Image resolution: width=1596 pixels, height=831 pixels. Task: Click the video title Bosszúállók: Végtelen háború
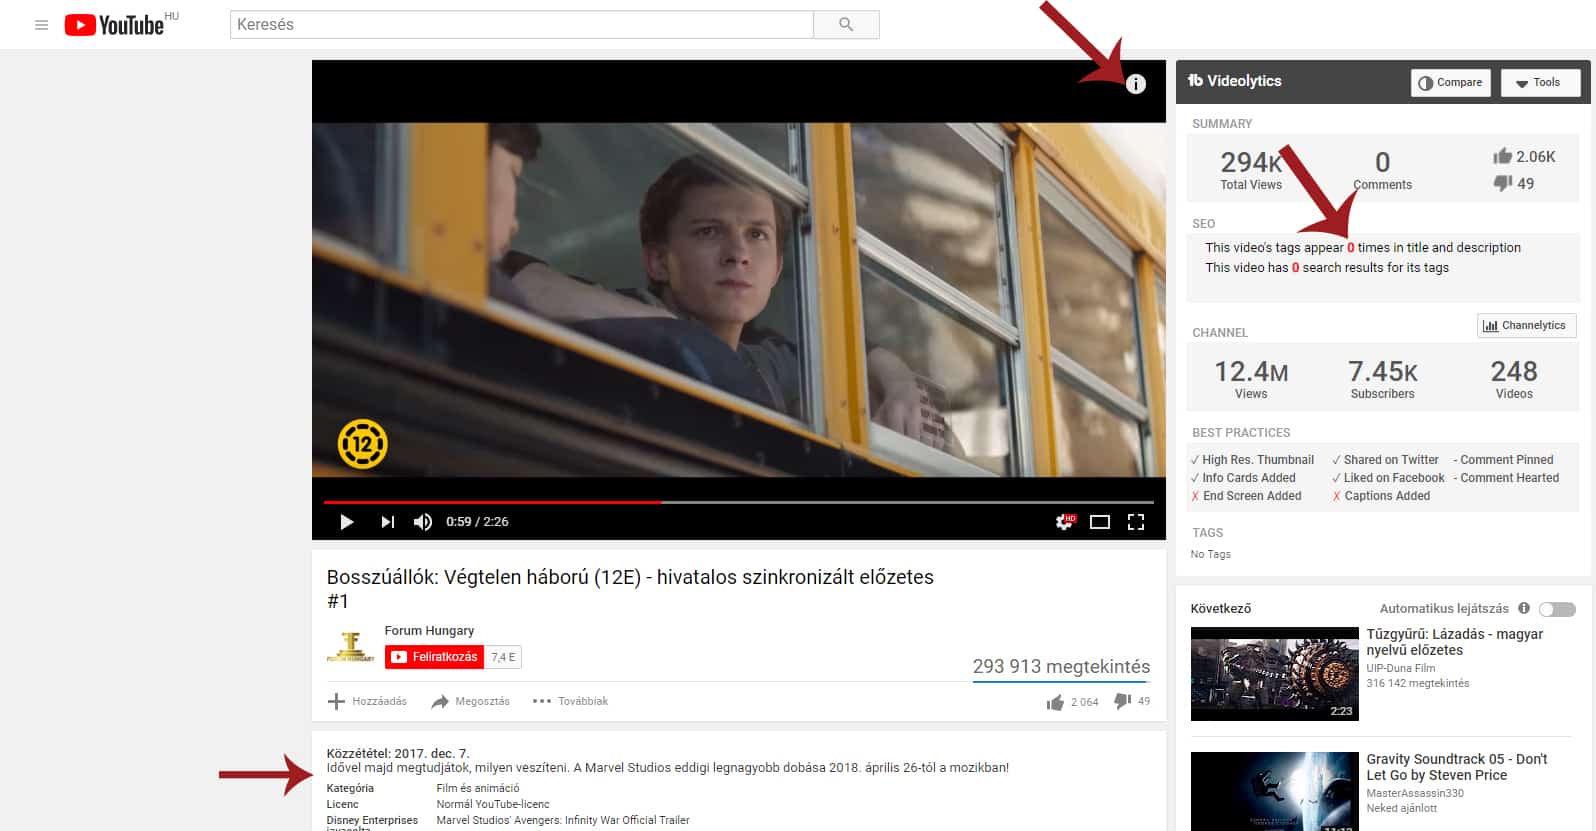tap(630, 589)
